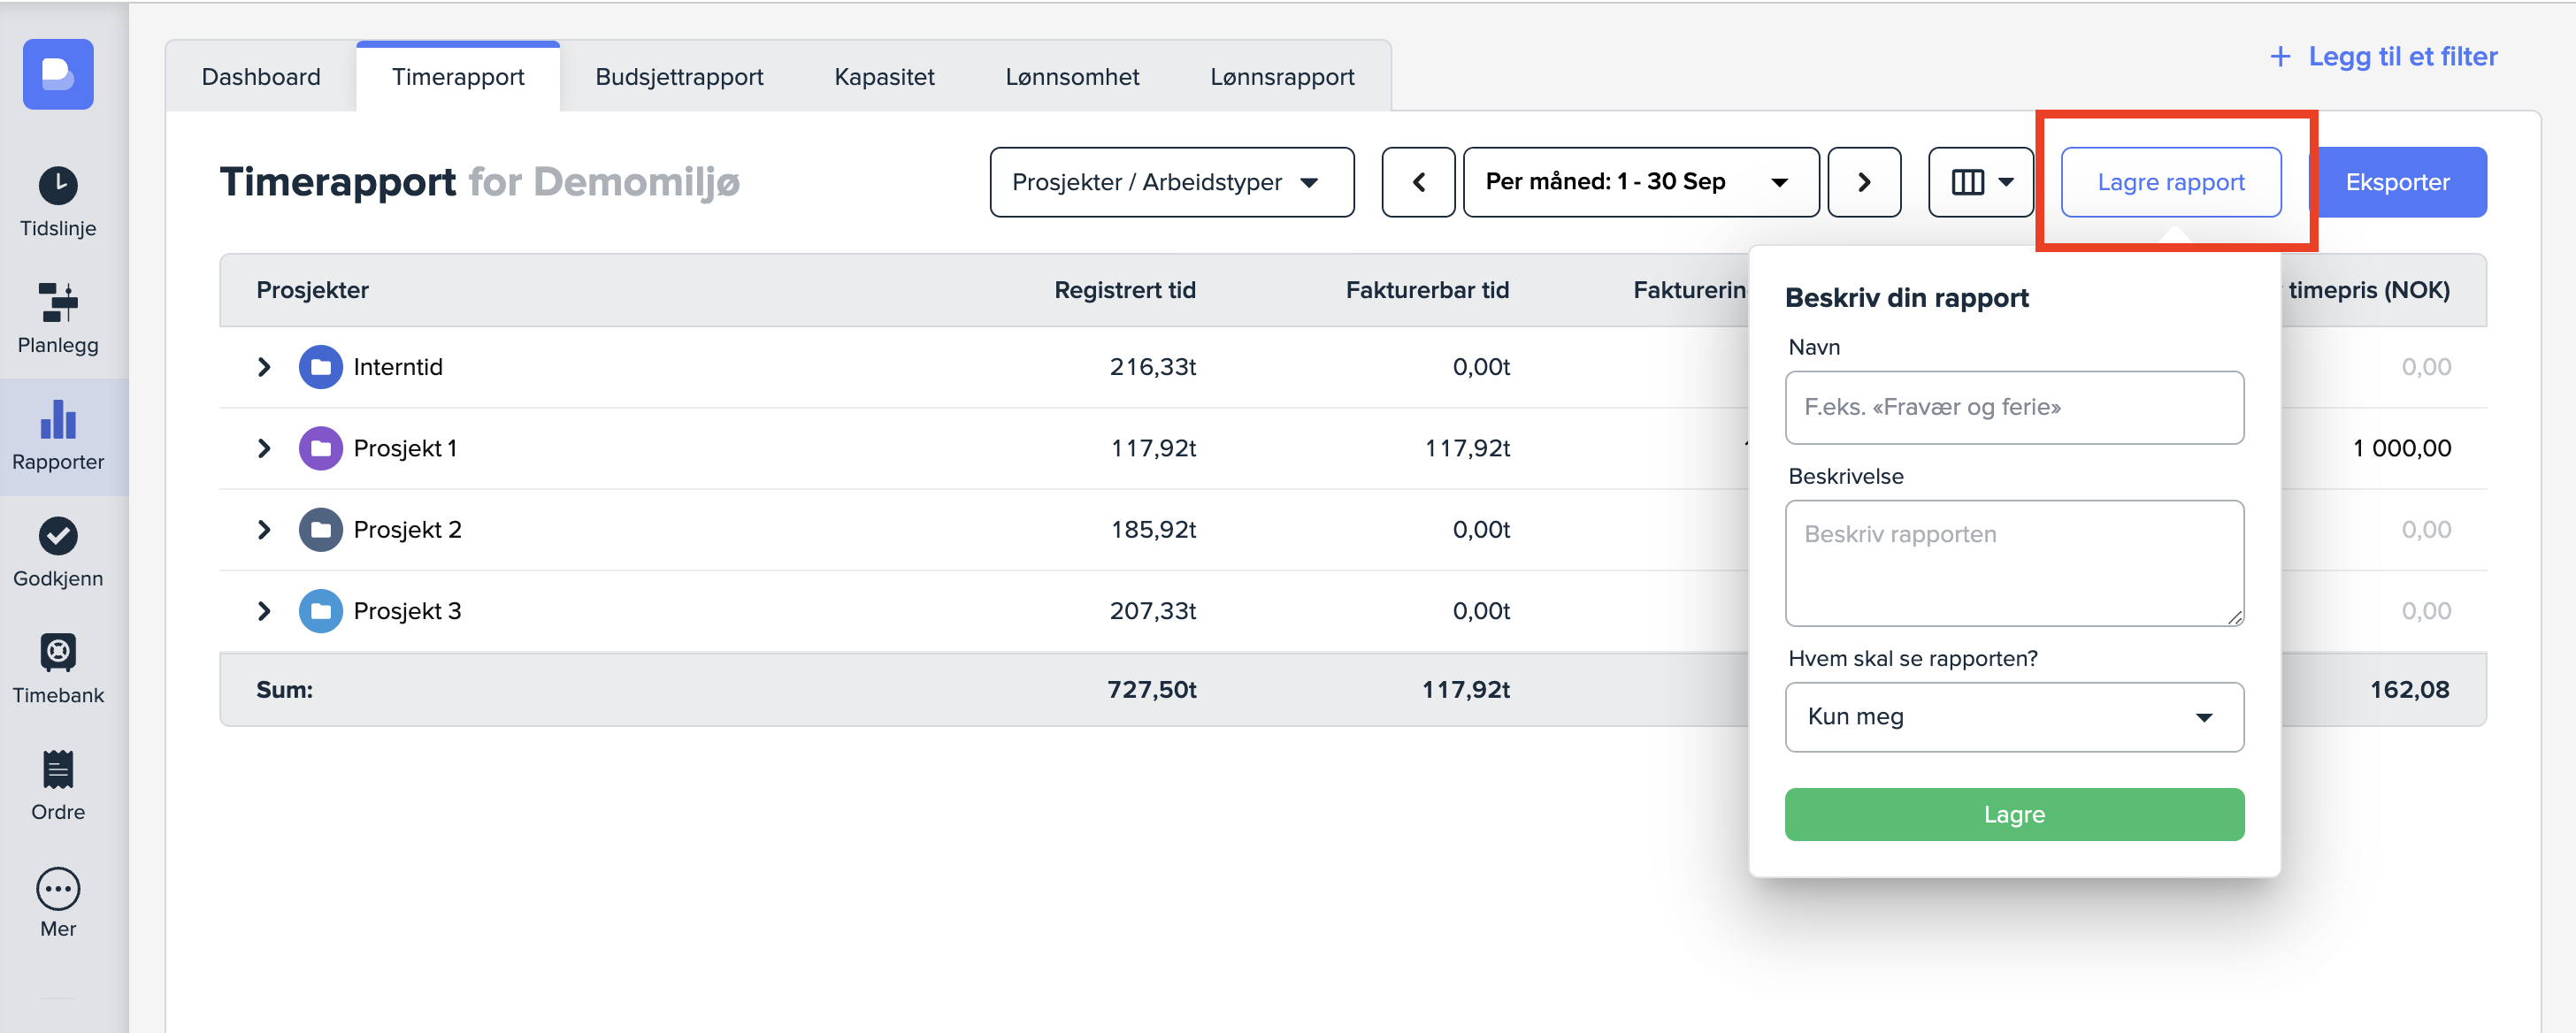Open the column layout selector icon
The height and width of the screenshot is (1033, 2576).
click(1980, 182)
